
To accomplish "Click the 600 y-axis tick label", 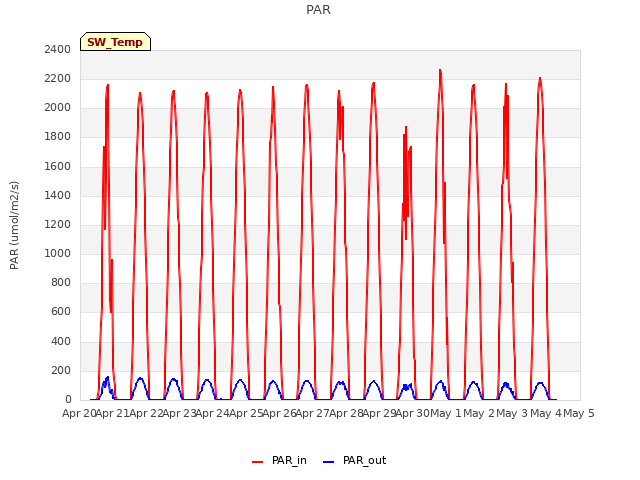I will 61,312.
